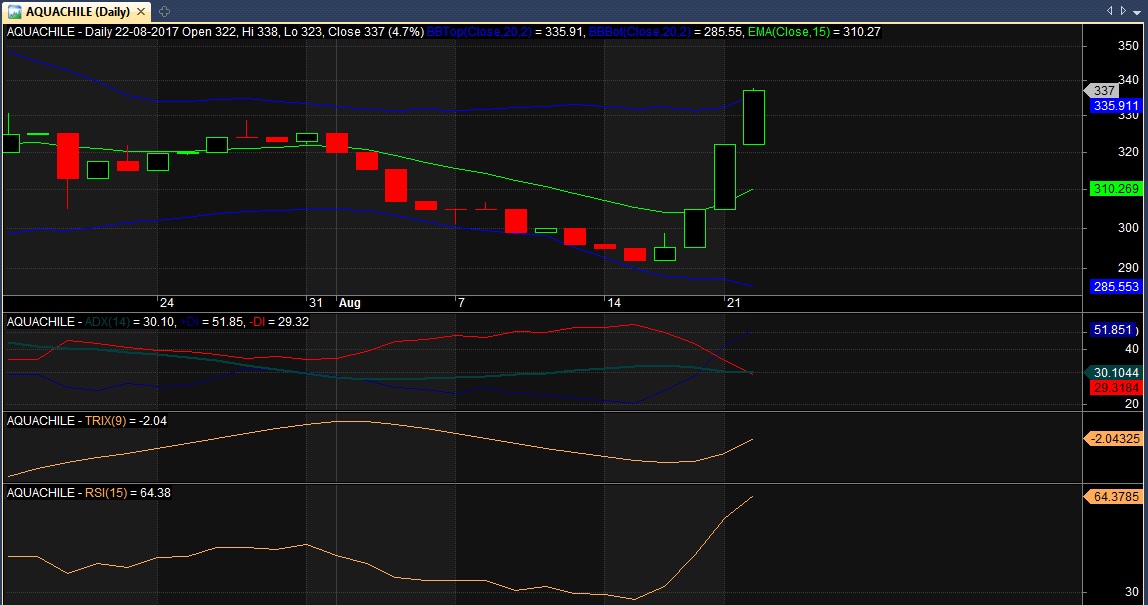This screenshot has height=605, width=1148.
Task: Add a new chart sheet tab
Action: (164, 12)
